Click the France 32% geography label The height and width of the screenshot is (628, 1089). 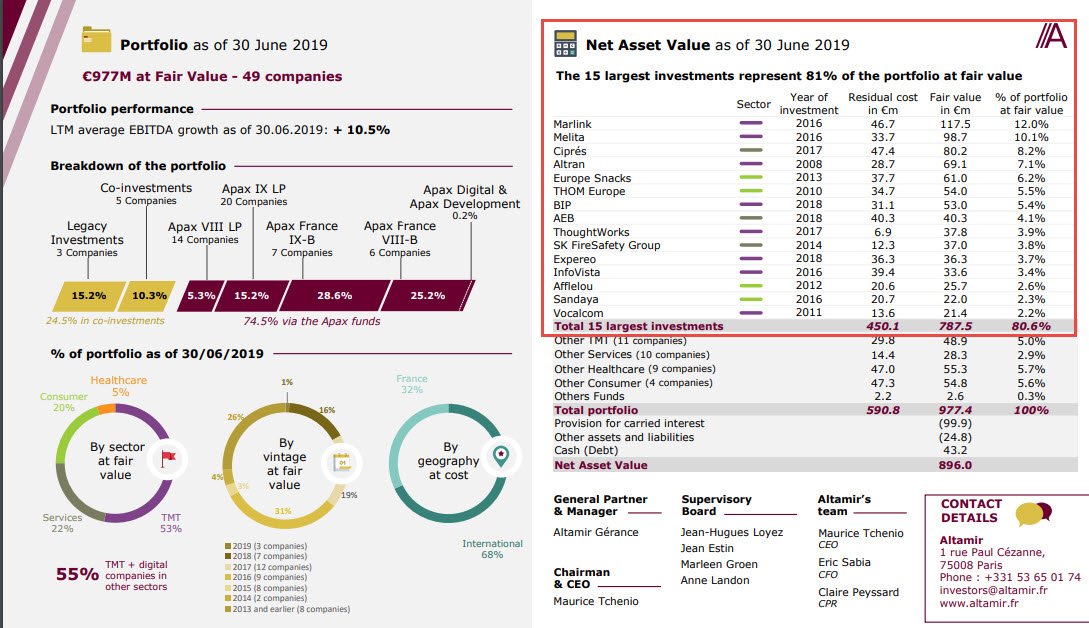(412, 384)
